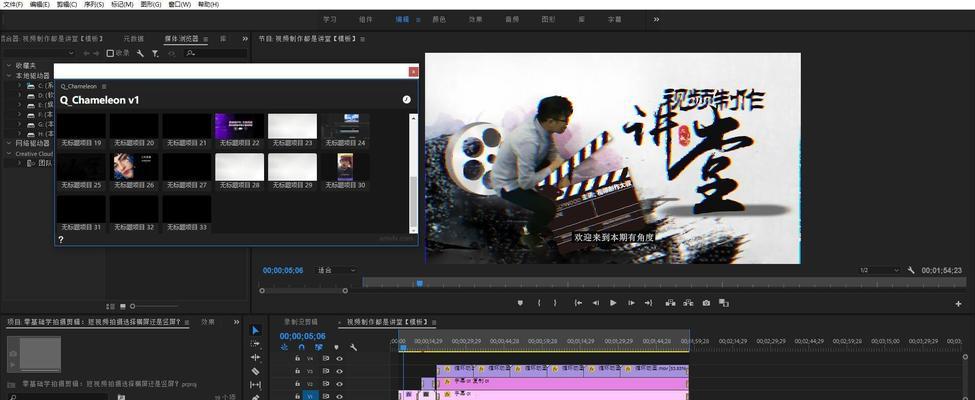This screenshot has height=400, width=975.
Task: Open Program monitor wrench settings
Action: 911,271
